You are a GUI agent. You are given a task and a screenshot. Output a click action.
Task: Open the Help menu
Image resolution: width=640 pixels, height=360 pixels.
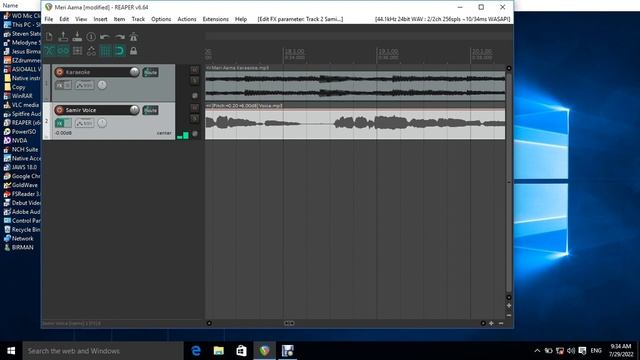point(241,19)
